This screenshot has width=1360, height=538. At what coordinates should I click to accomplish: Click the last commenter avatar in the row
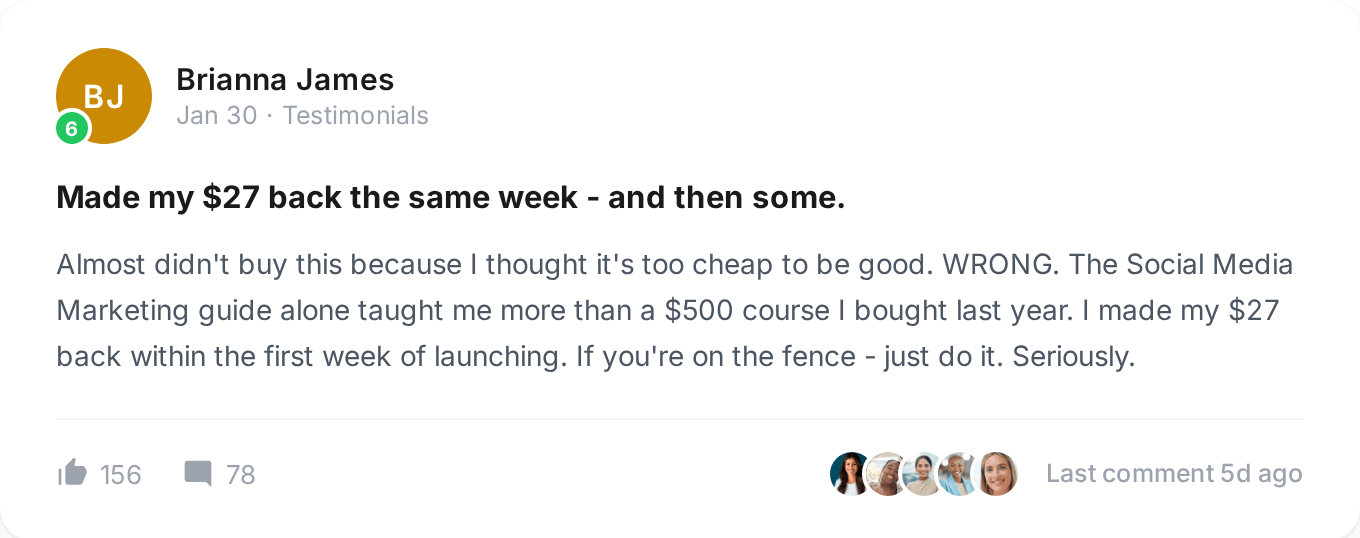[996, 474]
